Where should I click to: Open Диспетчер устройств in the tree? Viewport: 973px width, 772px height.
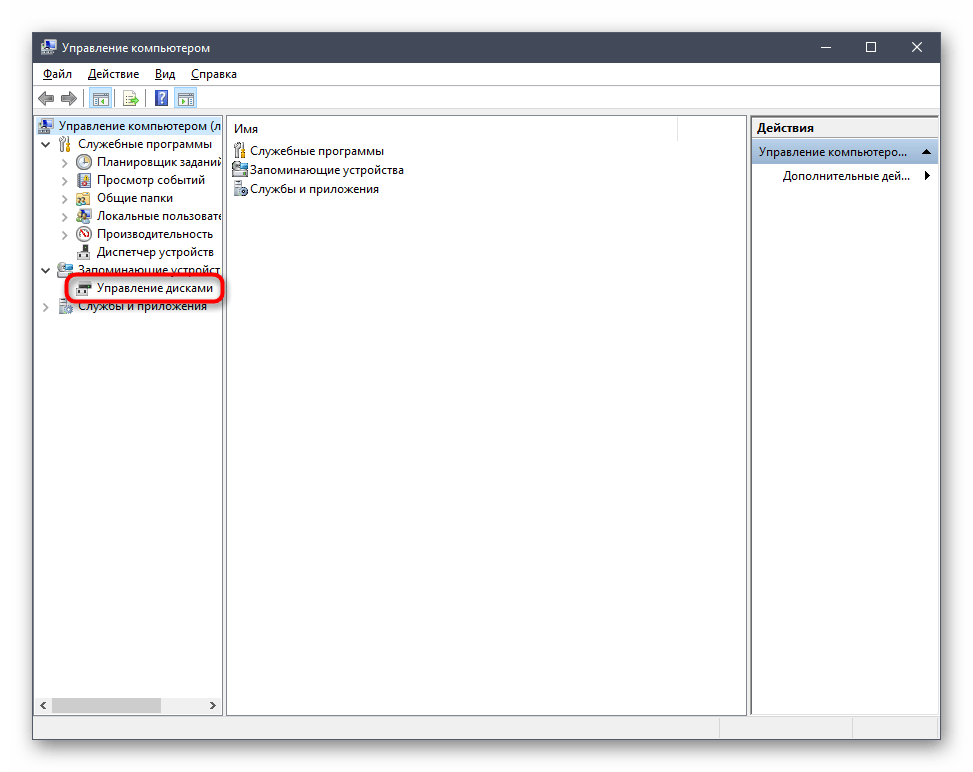154,252
